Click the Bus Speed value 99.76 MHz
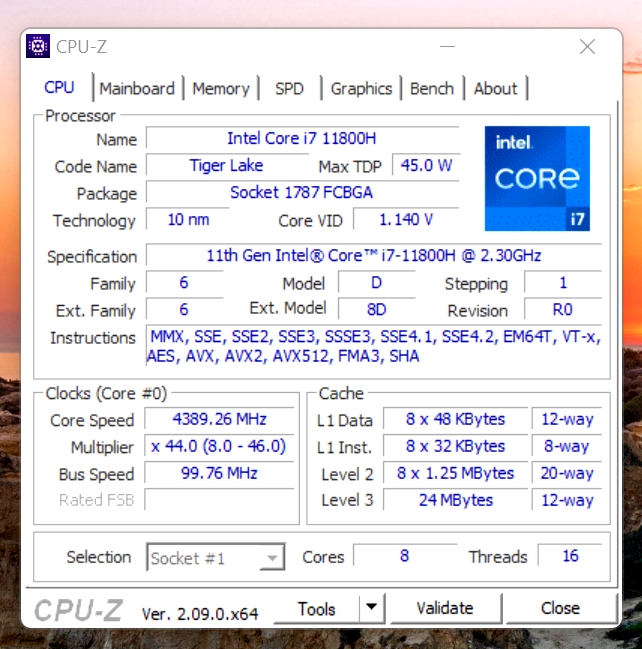 click(x=219, y=473)
